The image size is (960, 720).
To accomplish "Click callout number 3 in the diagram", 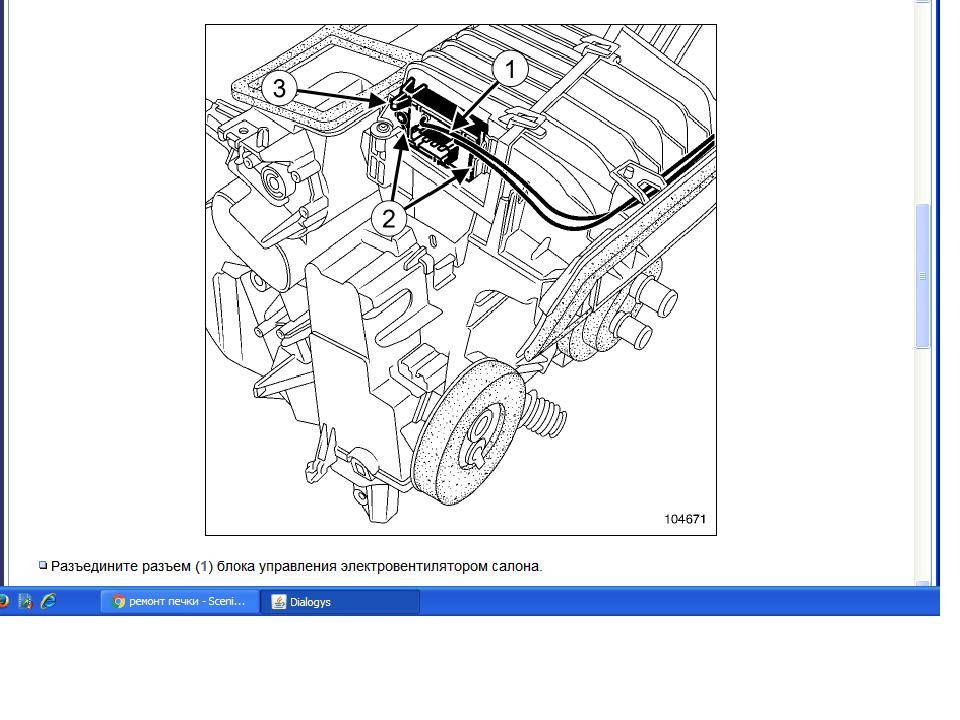I will (x=279, y=88).
